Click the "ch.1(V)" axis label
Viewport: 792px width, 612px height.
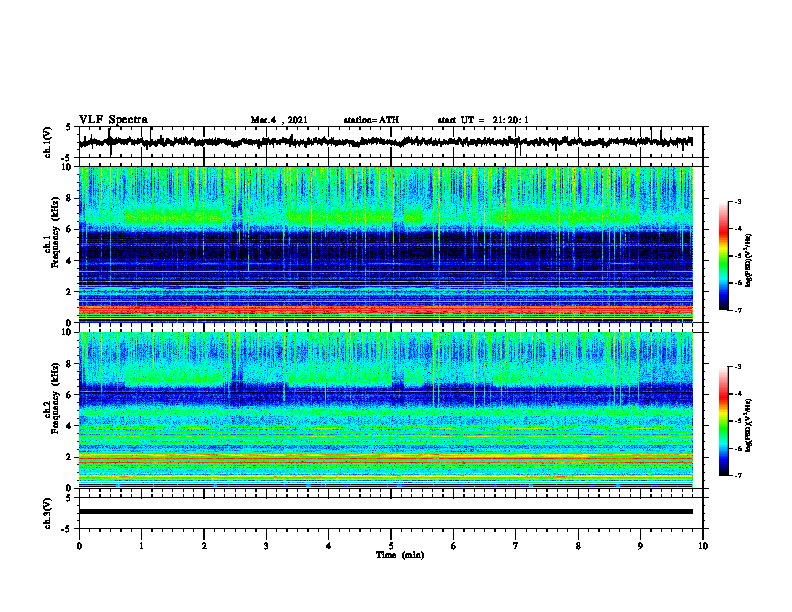pos(47,142)
